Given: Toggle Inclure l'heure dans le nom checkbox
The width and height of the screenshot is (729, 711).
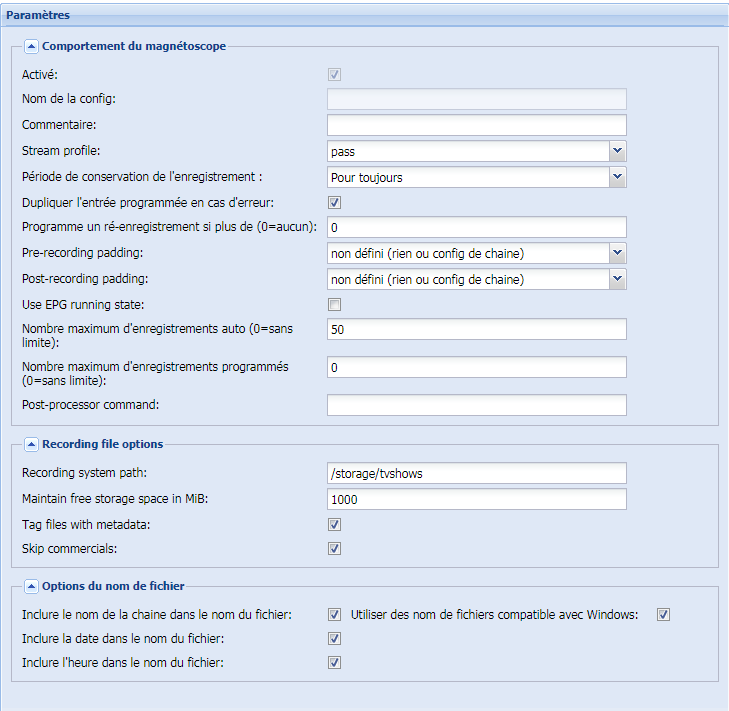Looking at the screenshot, I should [334, 663].
